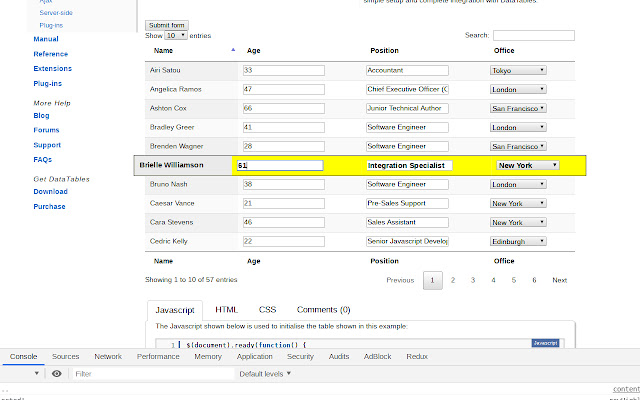
Task: Open the Office dropdown for Cedric Kelly
Action: coord(518,241)
